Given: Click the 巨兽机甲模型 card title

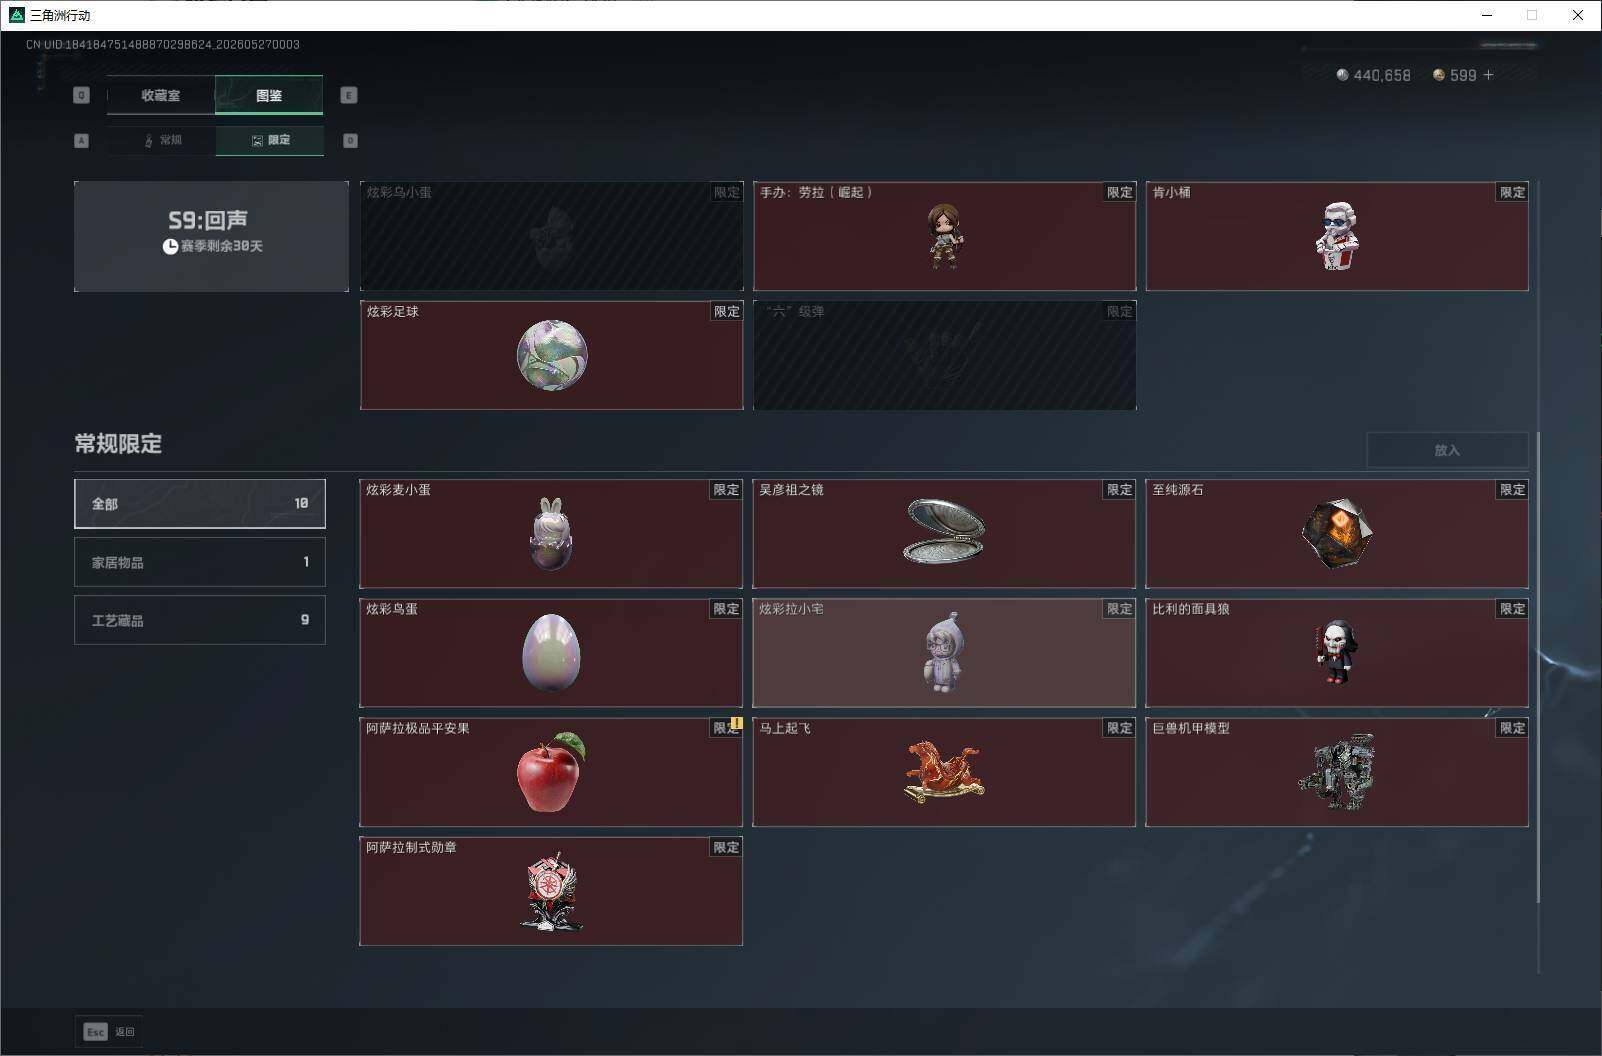Looking at the screenshot, I should tap(1191, 728).
